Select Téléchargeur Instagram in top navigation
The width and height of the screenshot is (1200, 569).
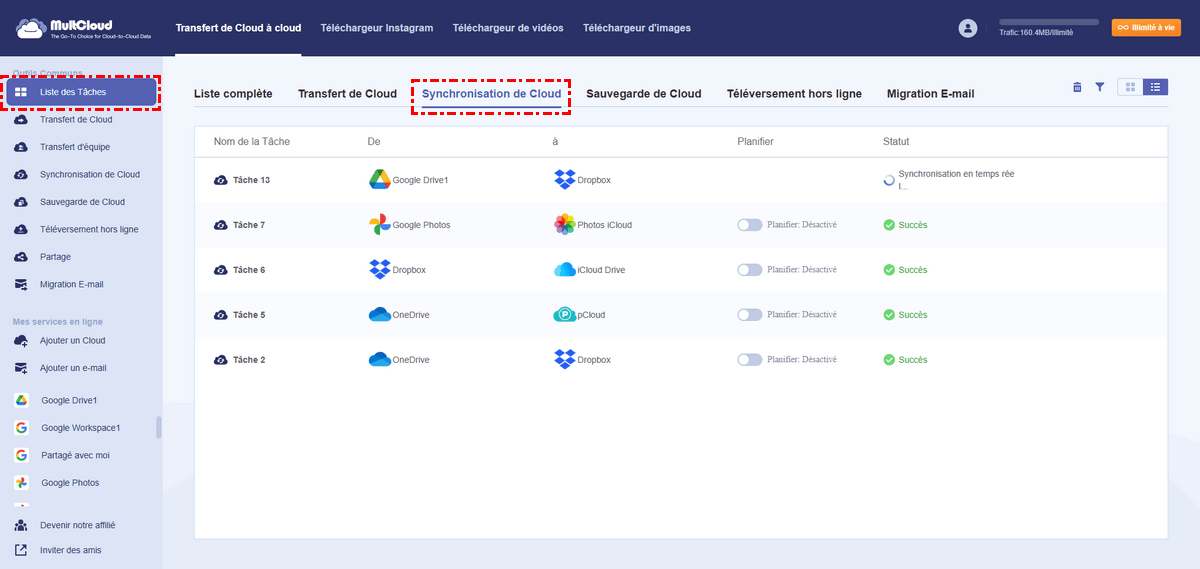376,28
